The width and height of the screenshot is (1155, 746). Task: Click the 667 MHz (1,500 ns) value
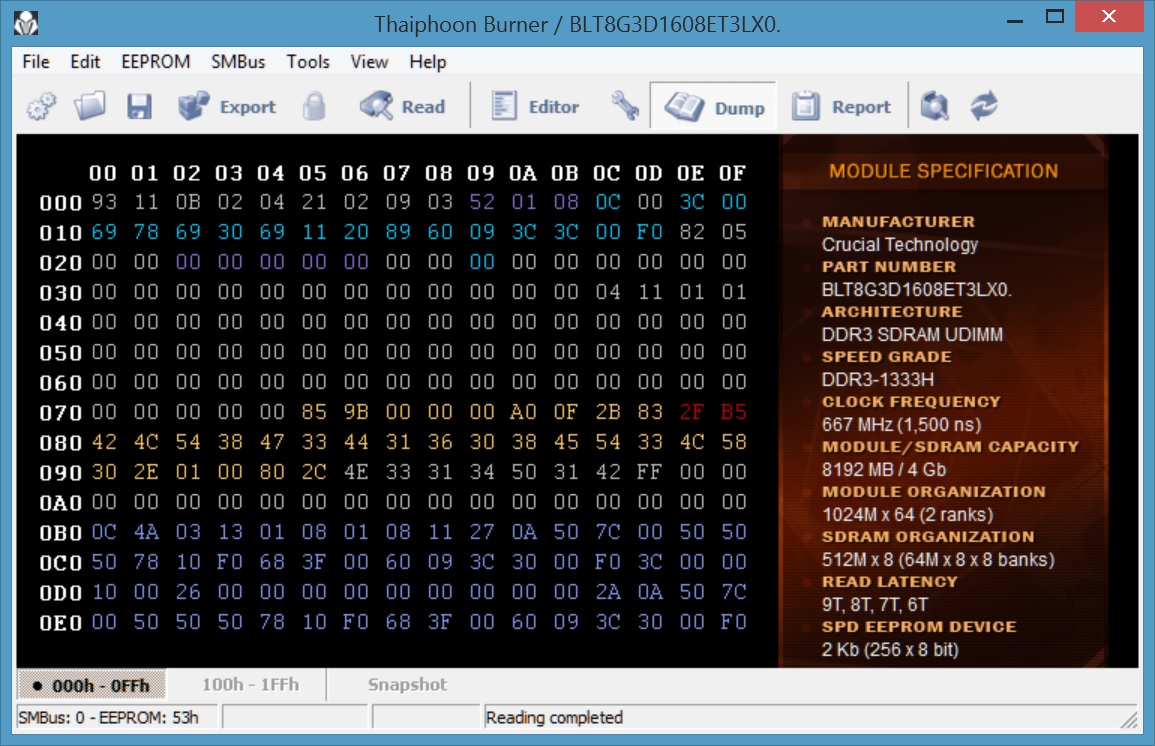tap(902, 424)
